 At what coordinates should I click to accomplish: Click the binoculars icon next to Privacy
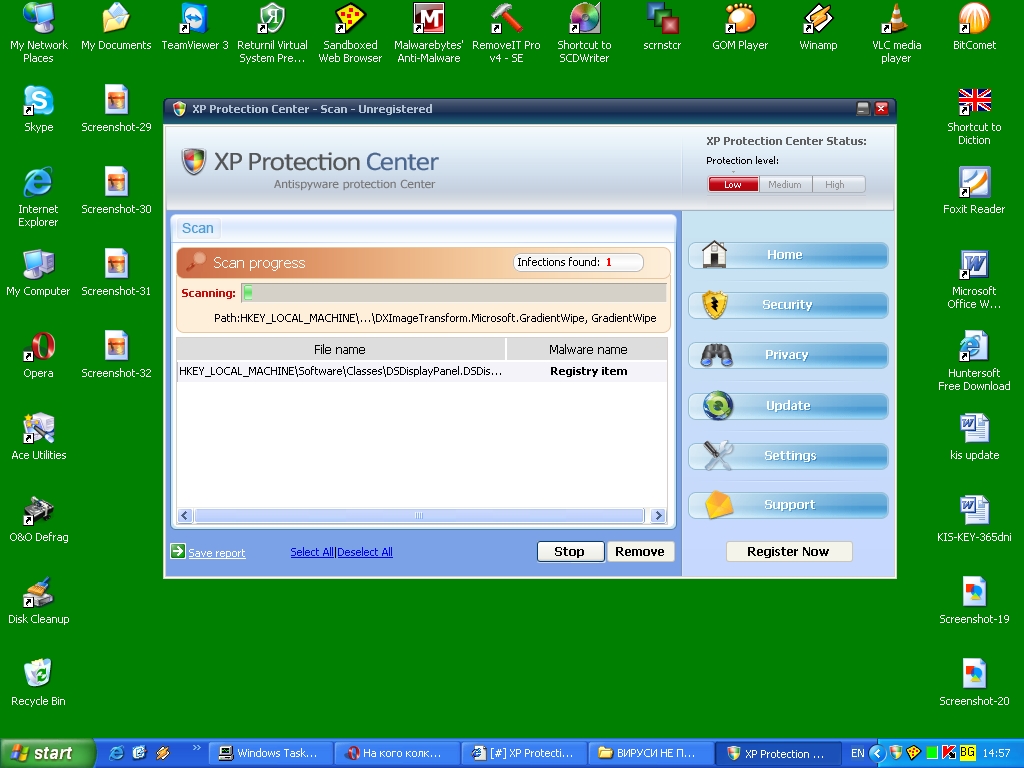[x=716, y=355]
